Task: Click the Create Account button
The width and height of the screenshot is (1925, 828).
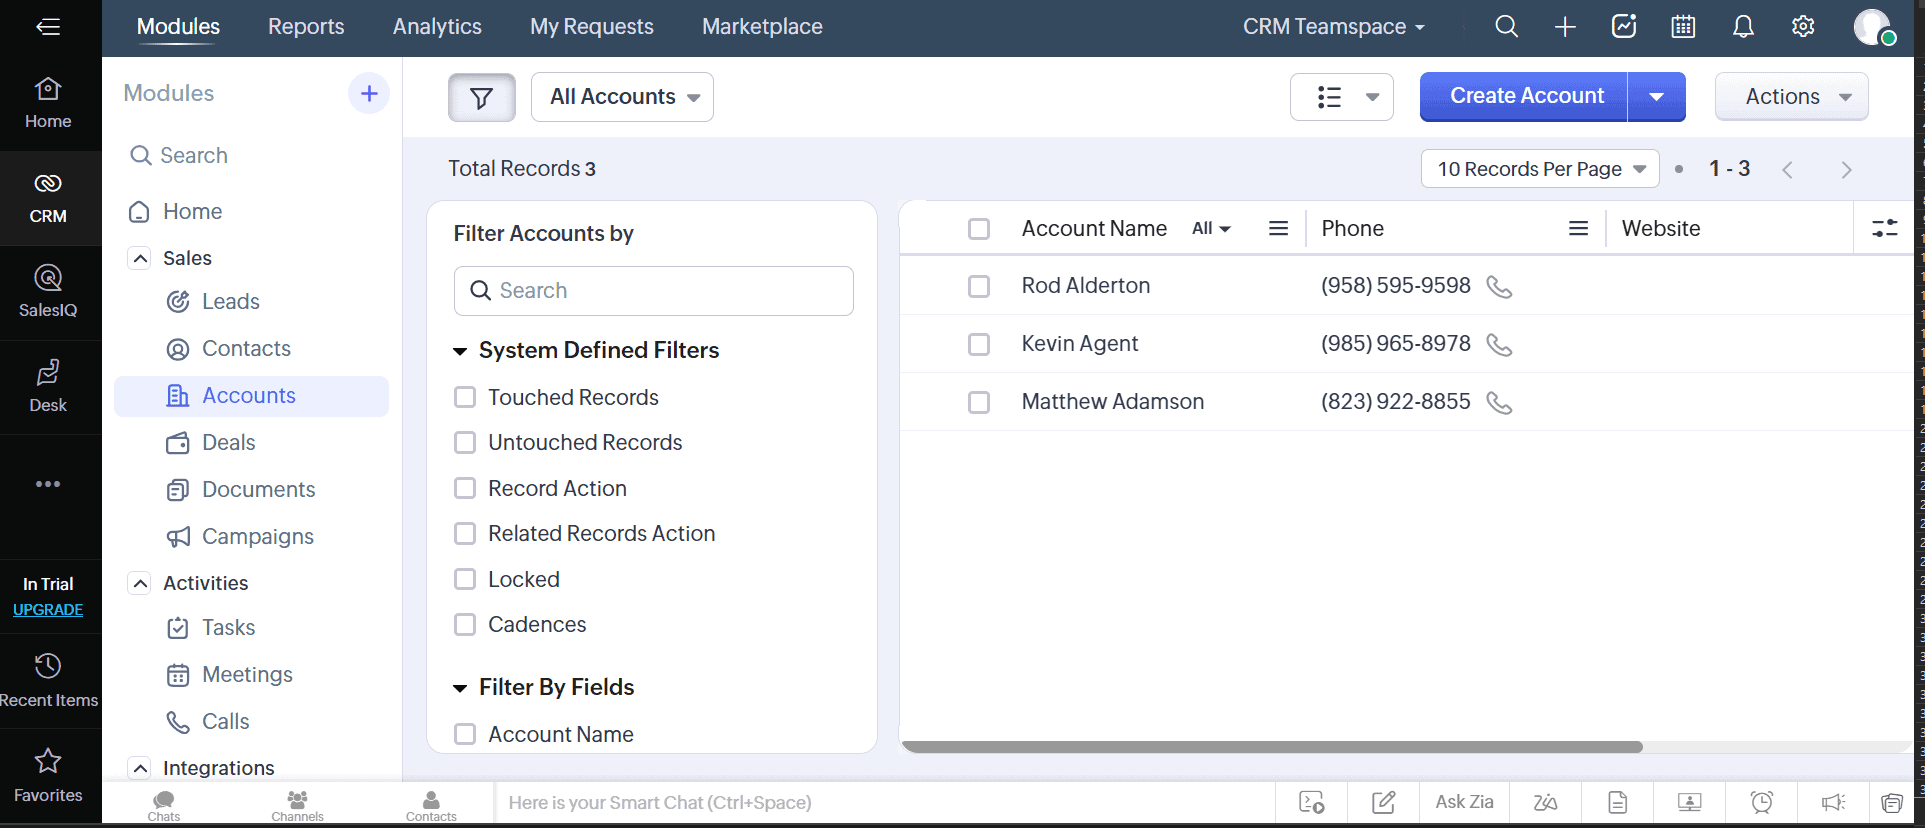Action: coord(1525,97)
